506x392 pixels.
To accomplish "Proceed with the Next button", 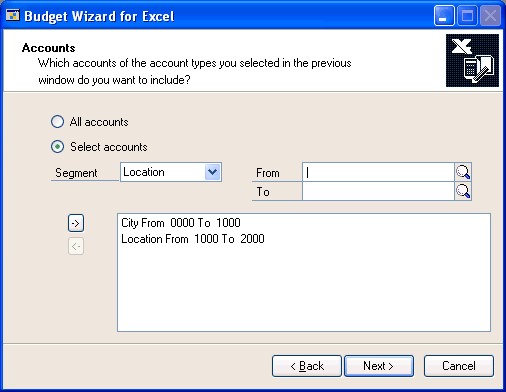I will coord(379,366).
